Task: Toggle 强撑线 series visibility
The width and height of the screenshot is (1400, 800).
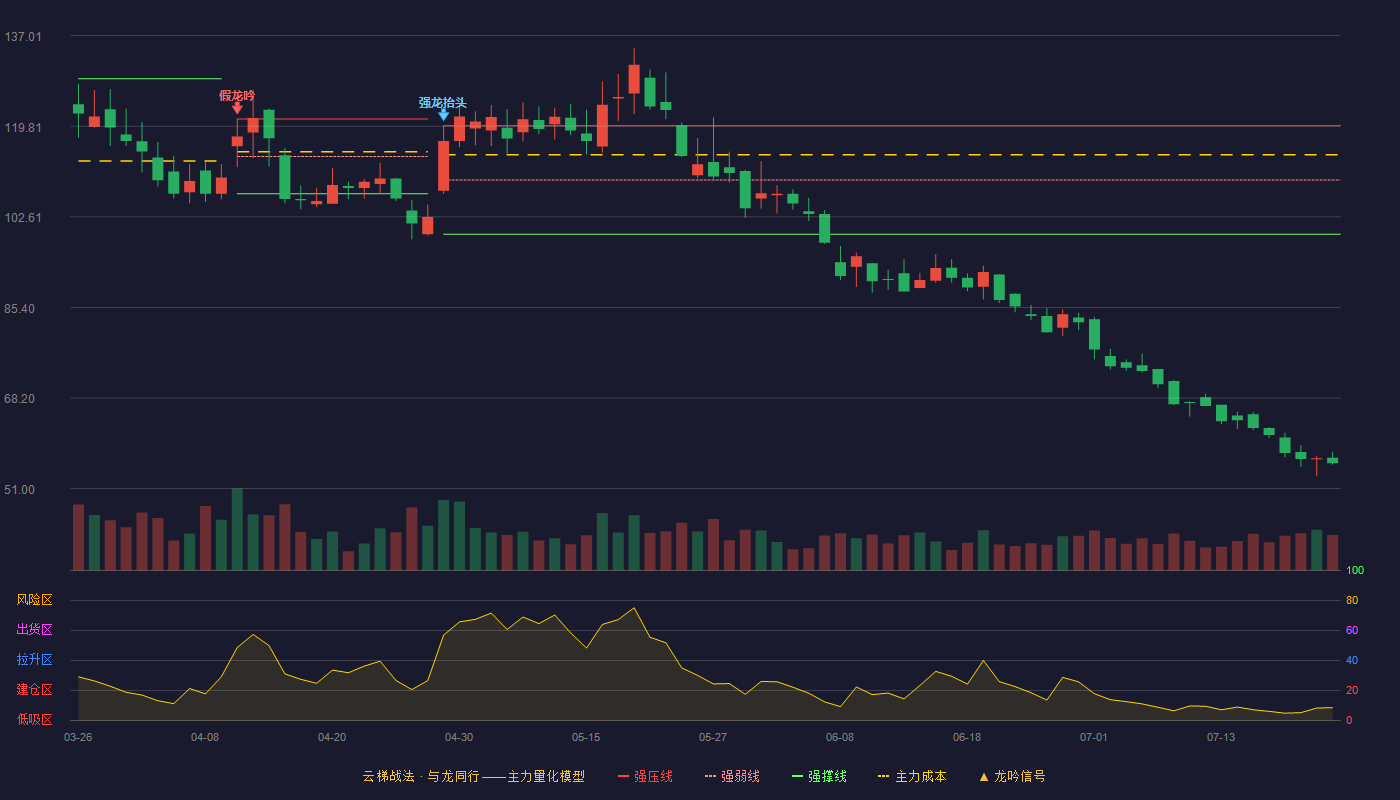Action: (819, 776)
